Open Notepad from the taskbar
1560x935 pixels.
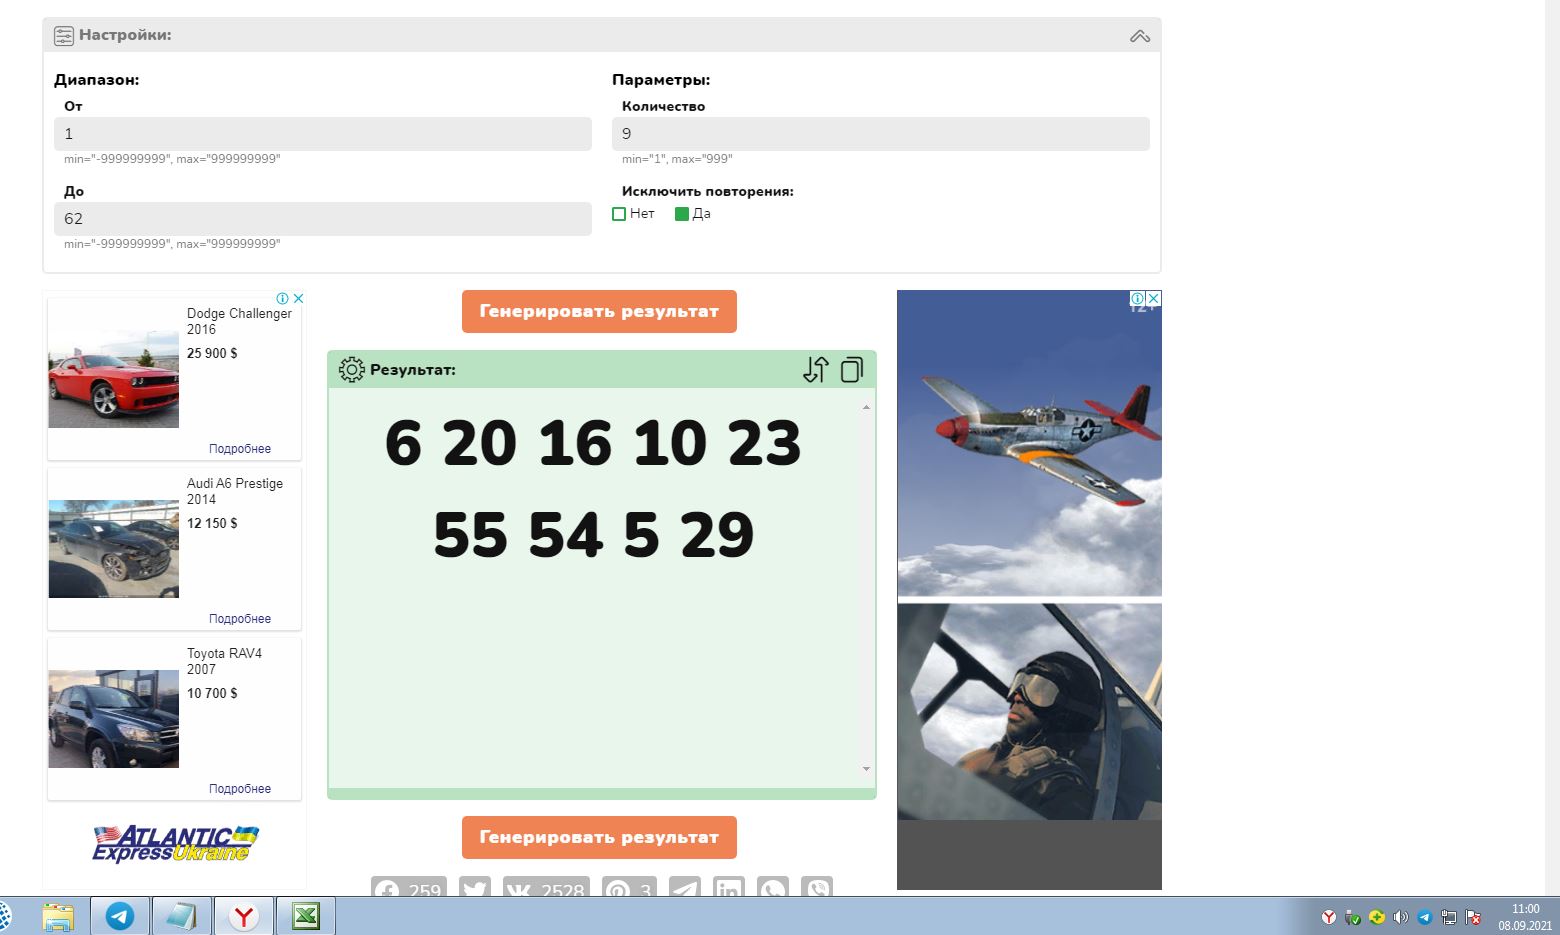coord(181,916)
